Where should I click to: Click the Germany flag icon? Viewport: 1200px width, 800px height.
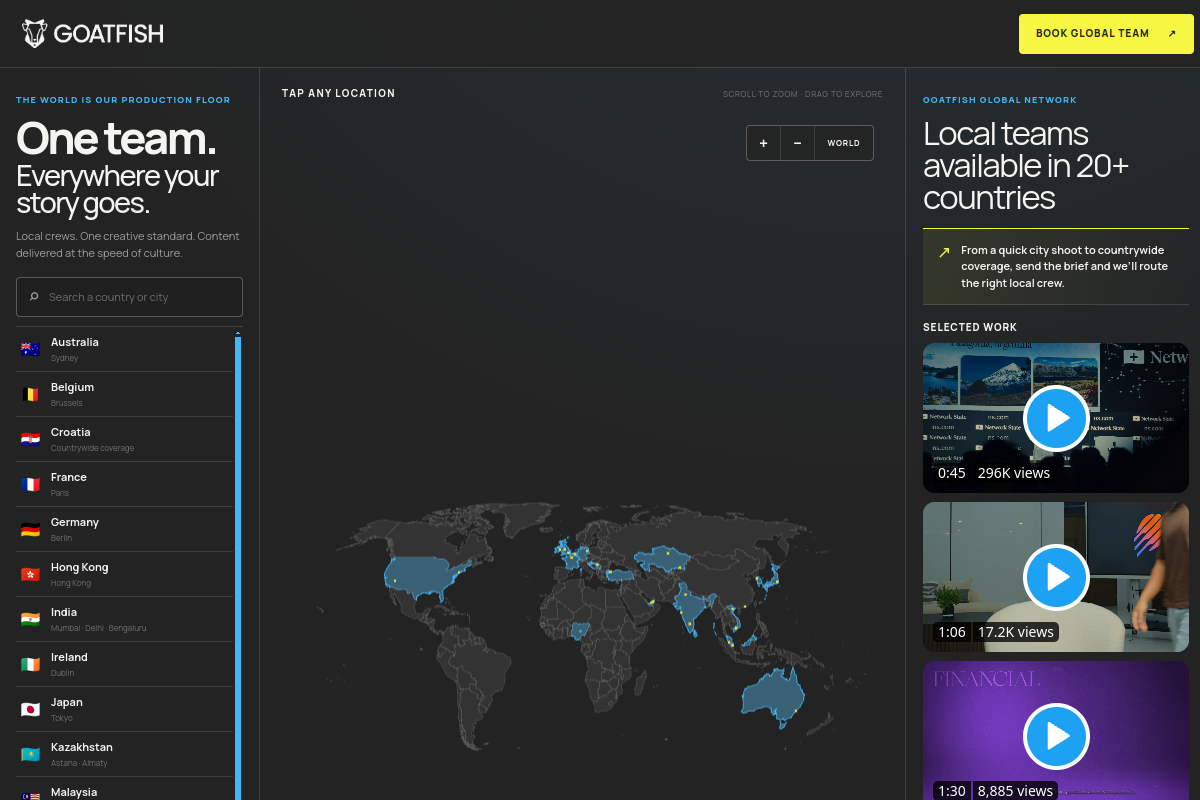point(30,529)
